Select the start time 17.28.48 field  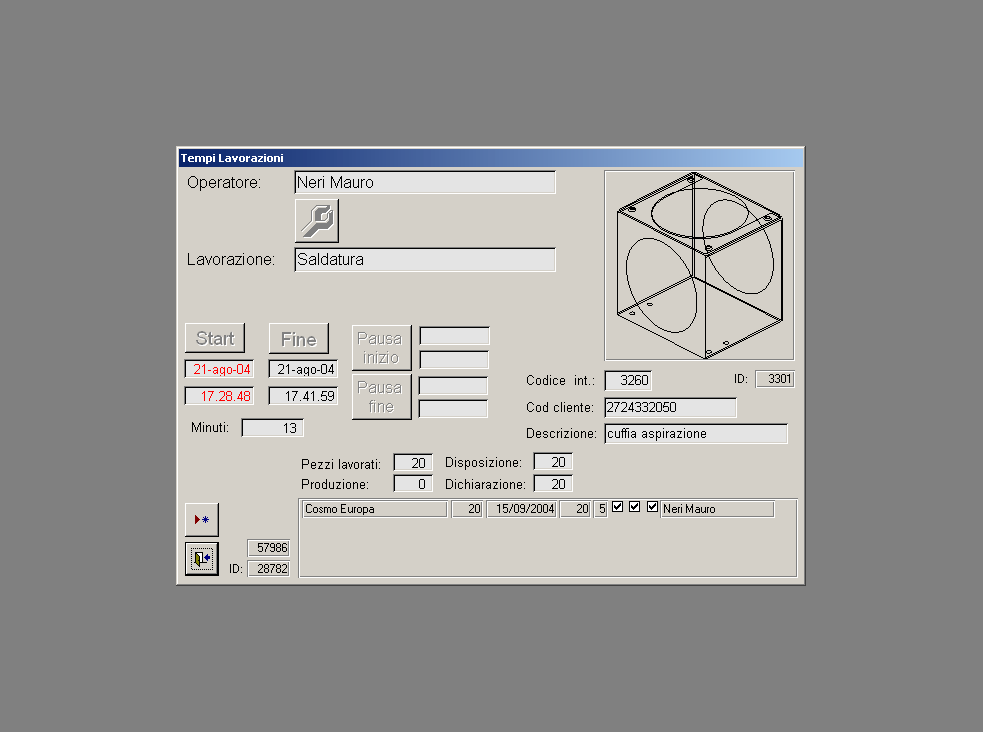219,396
